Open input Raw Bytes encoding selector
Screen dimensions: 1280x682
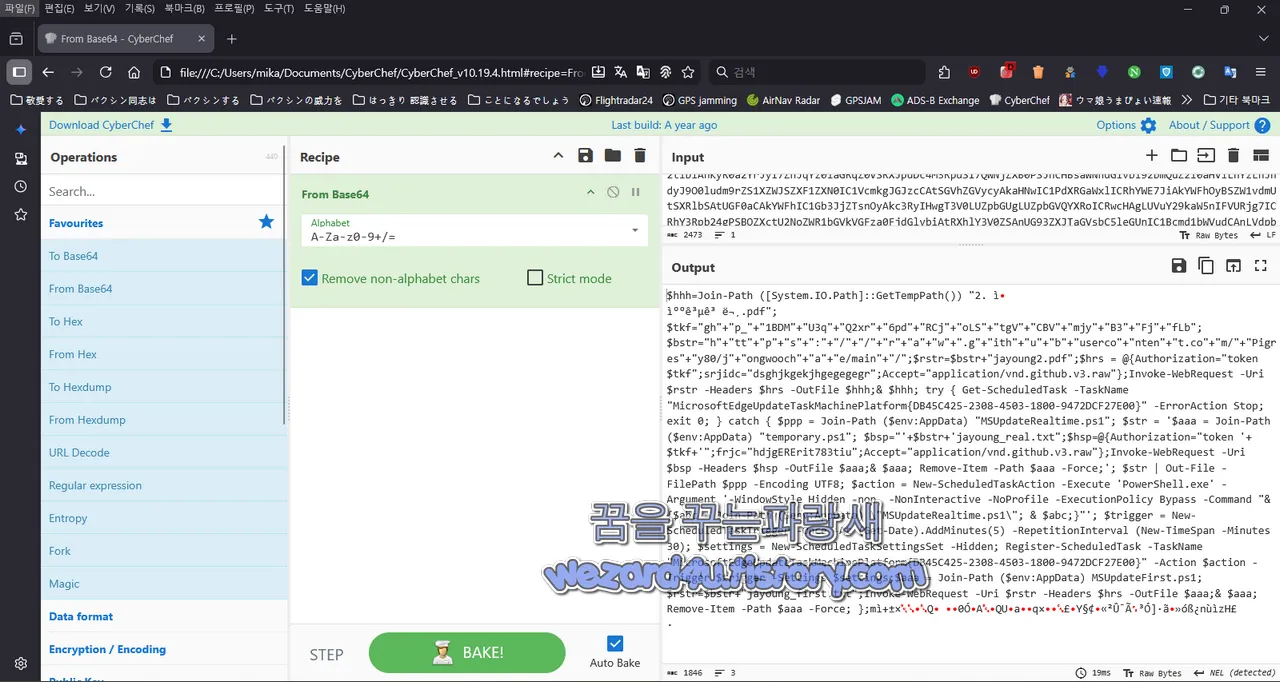pyautogui.click(x=1207, y=235)
